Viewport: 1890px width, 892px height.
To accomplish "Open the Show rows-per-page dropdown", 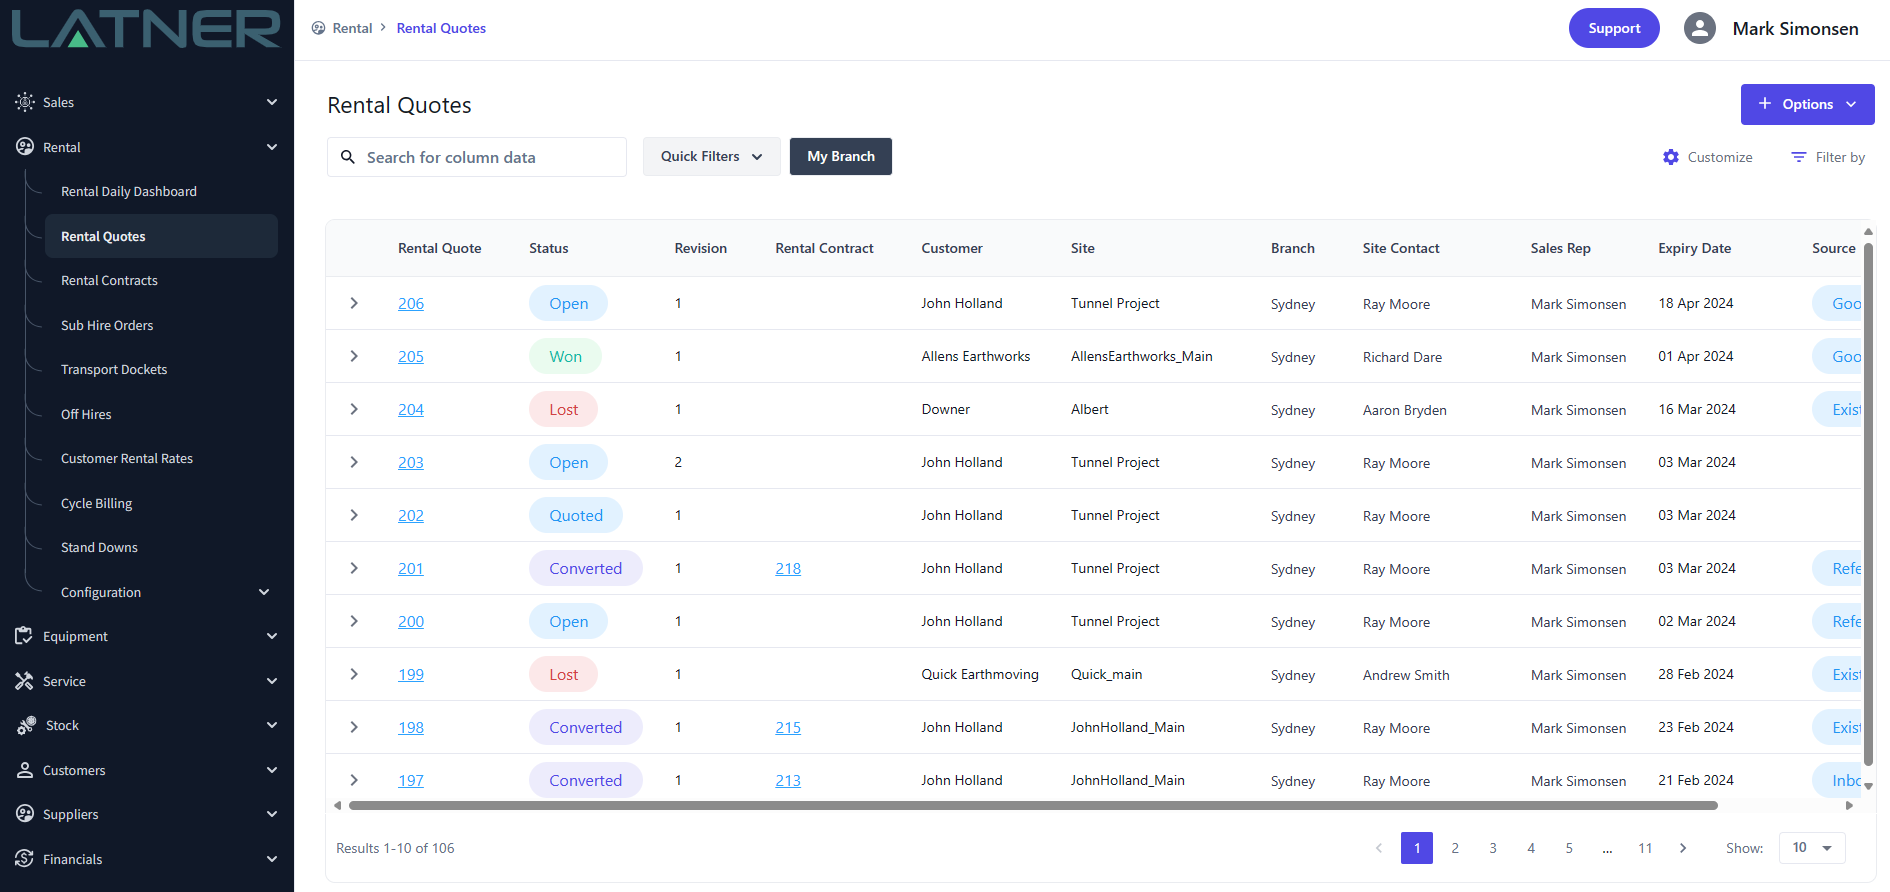I will coord(1812,848).
